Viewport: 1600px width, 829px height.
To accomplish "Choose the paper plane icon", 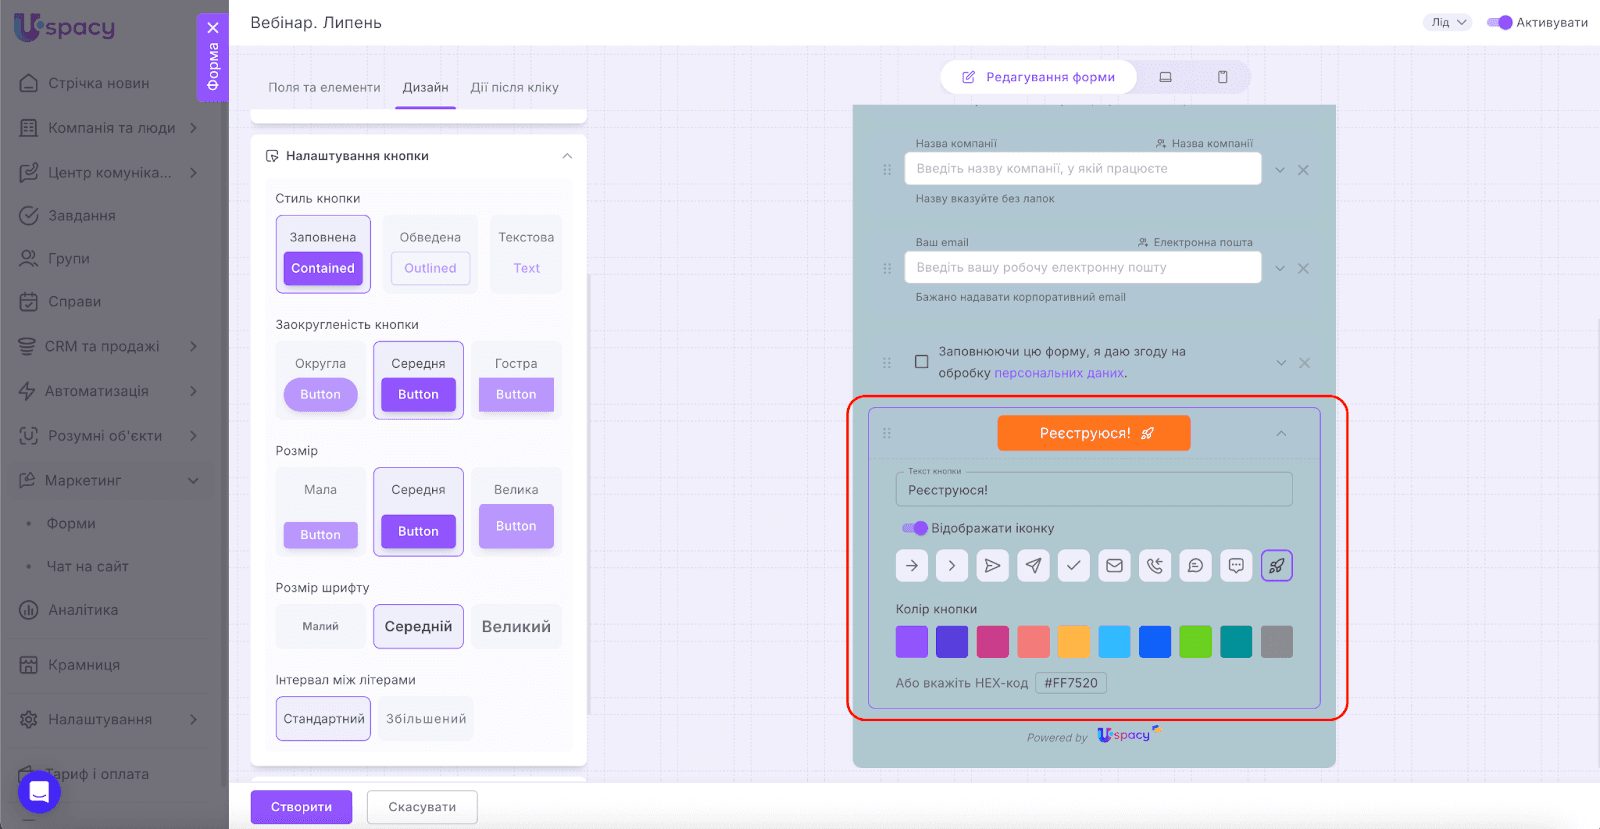I will click(x=1033, y=566).
